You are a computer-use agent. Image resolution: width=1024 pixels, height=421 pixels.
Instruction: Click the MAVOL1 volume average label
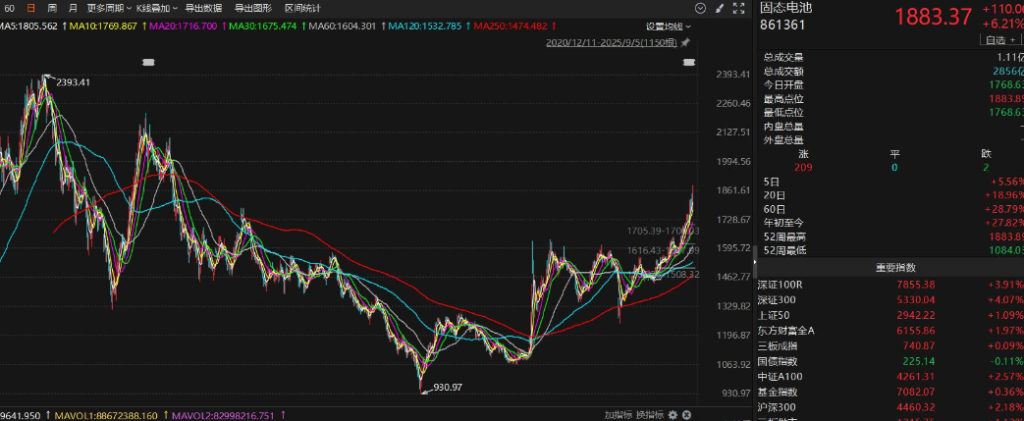[106, 414]
